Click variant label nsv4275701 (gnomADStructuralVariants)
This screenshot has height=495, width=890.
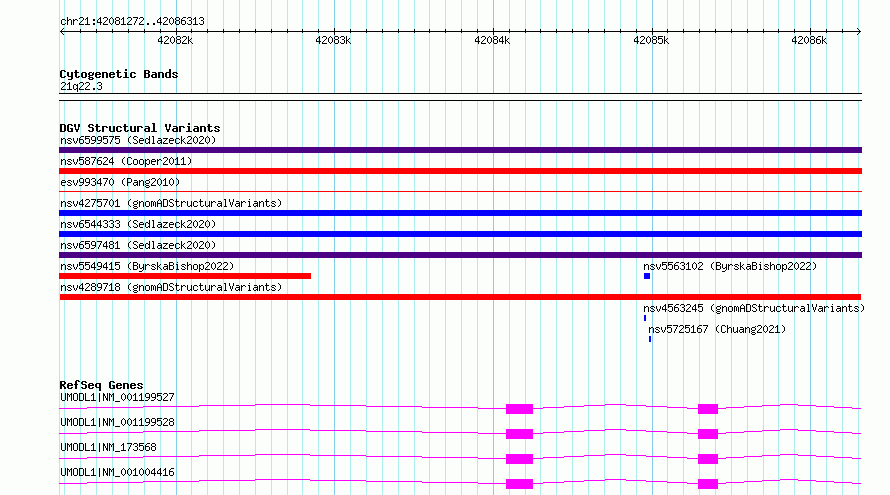171,203
